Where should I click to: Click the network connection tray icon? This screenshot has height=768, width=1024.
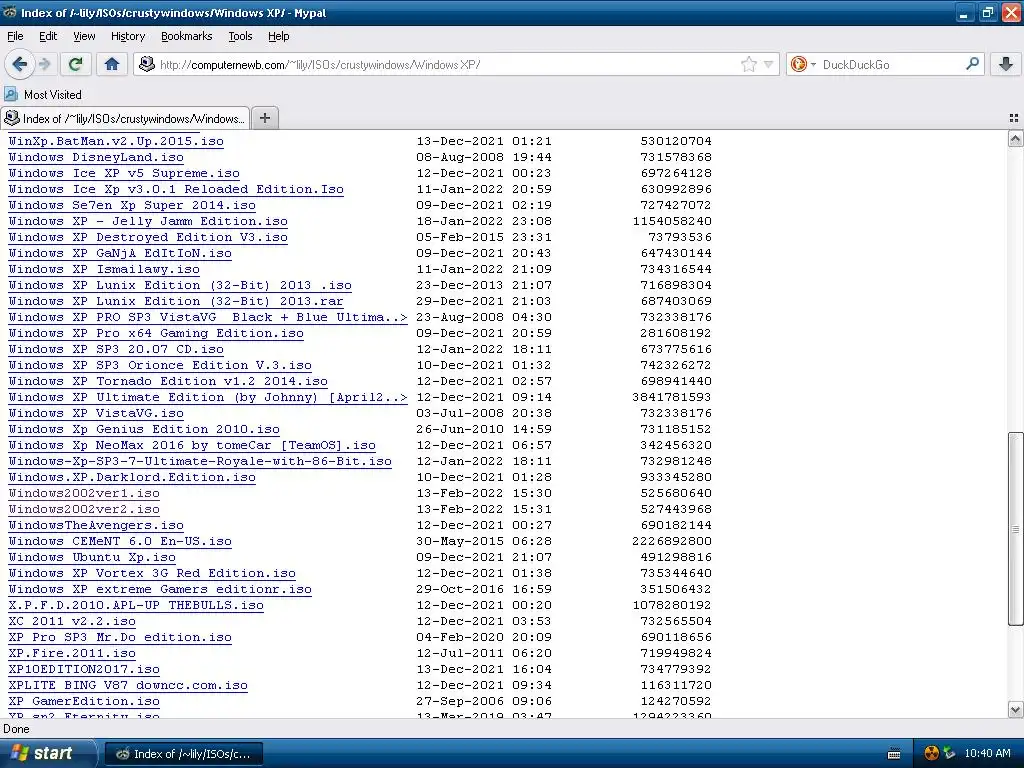pyautogui.click(x=950, y=753)
